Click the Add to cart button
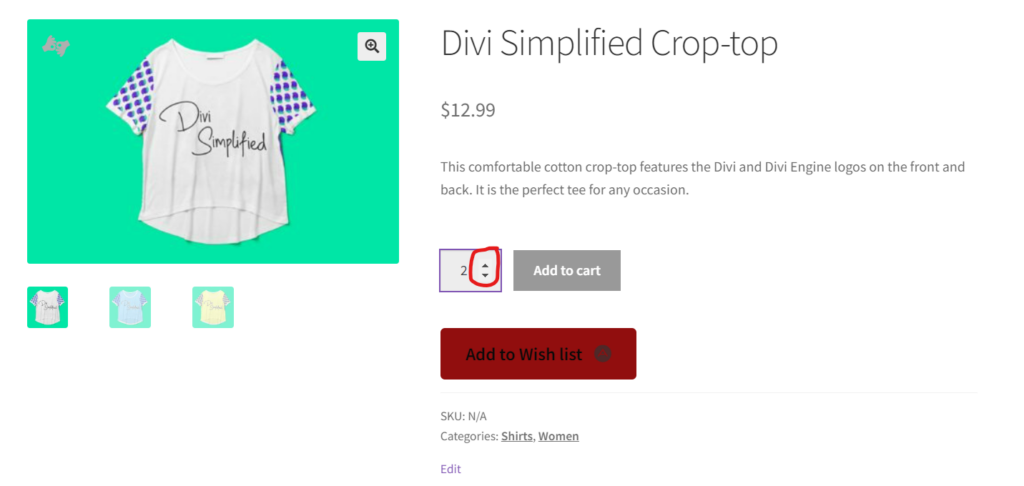This screenshot has width=1024, height=486. [x=567, y=270]
